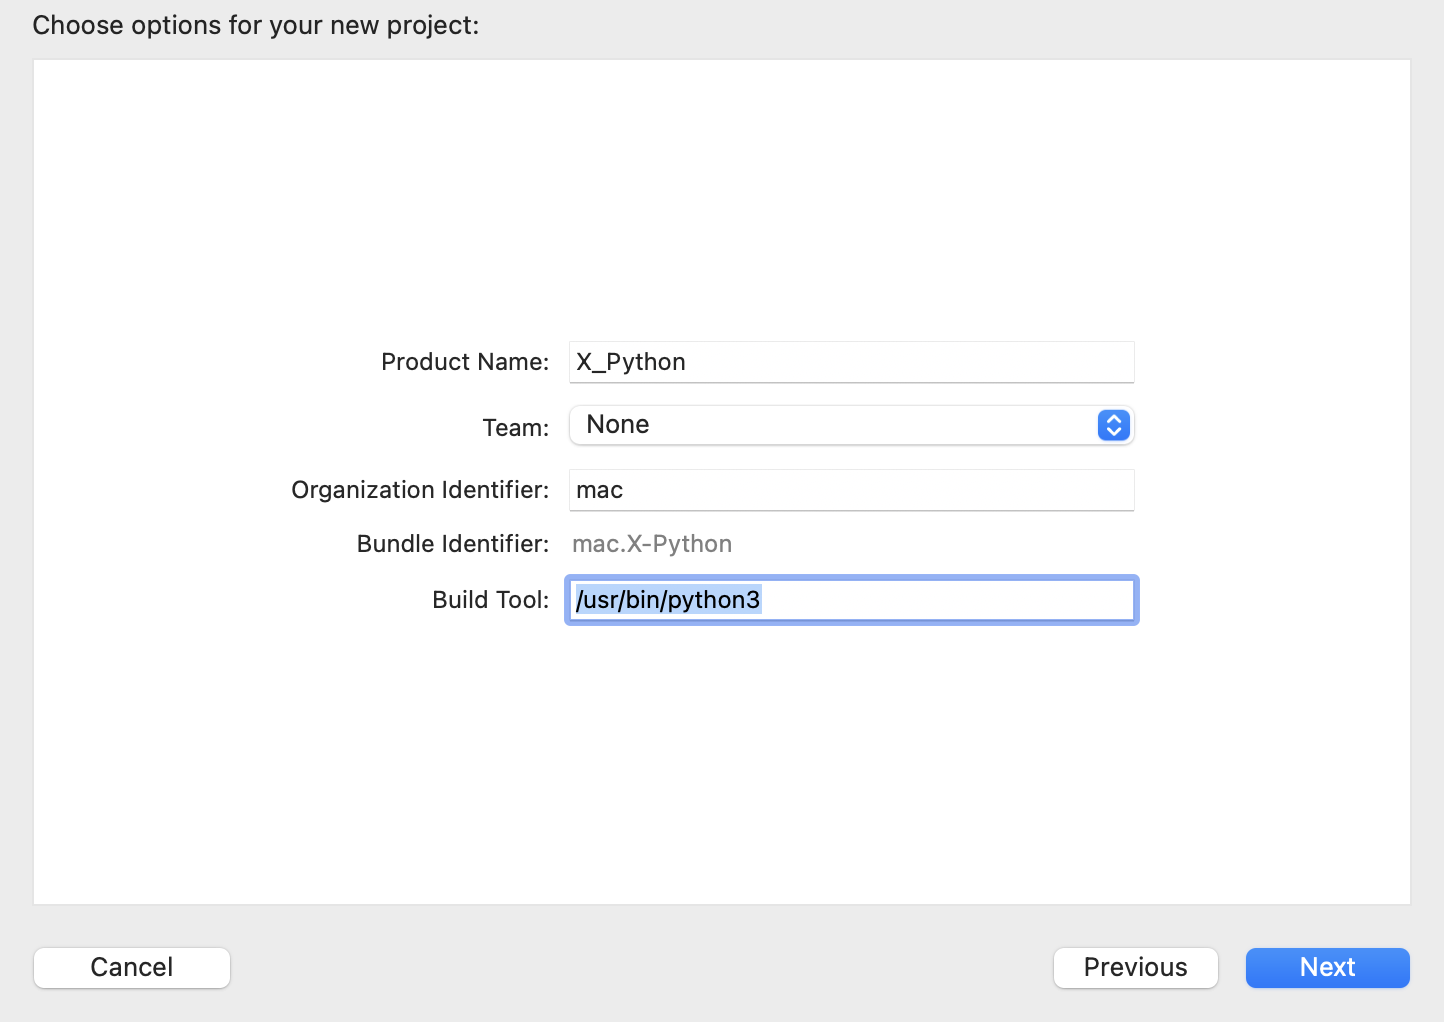Click the blue up-down arrows on Team popup
The image size is (1444, 1022).
coord(1112,425)
